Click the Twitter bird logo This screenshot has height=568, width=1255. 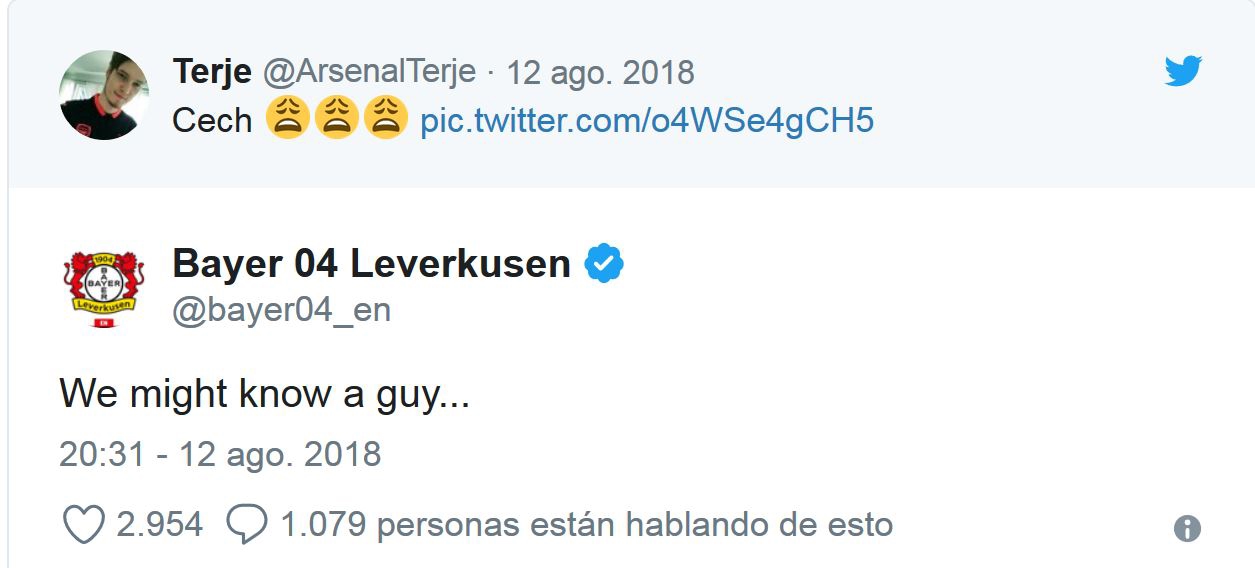[1182, 71]
